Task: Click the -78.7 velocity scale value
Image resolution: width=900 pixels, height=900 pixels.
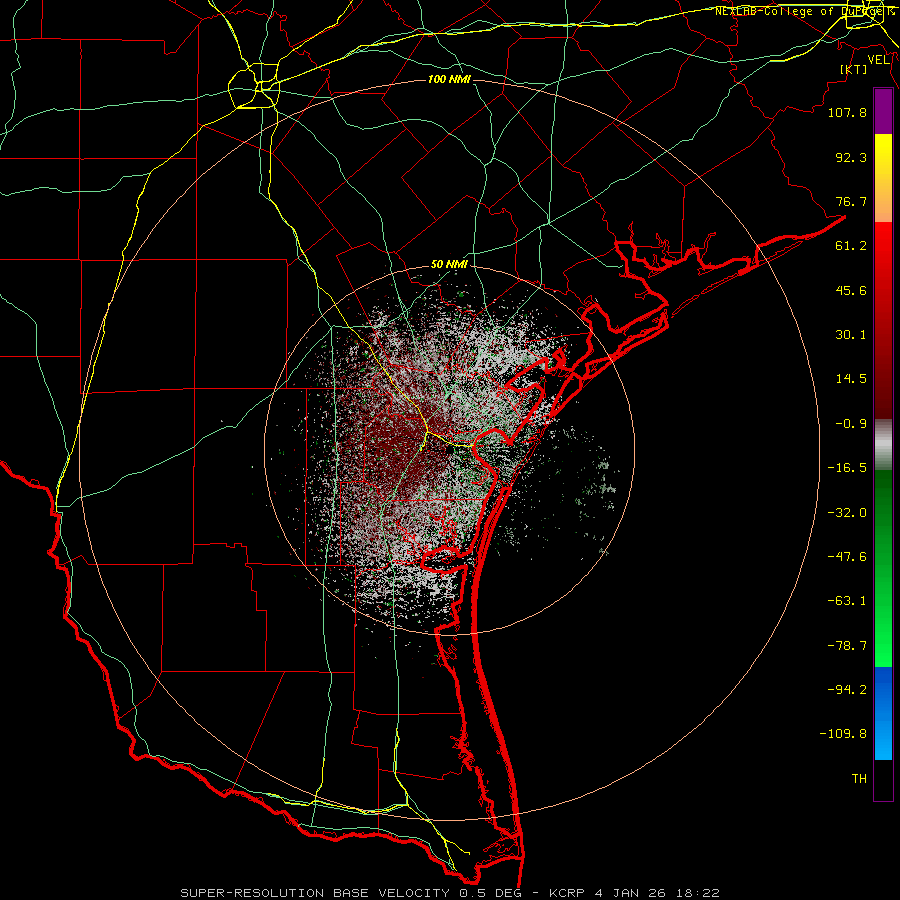Action: [x=847, y=646]
